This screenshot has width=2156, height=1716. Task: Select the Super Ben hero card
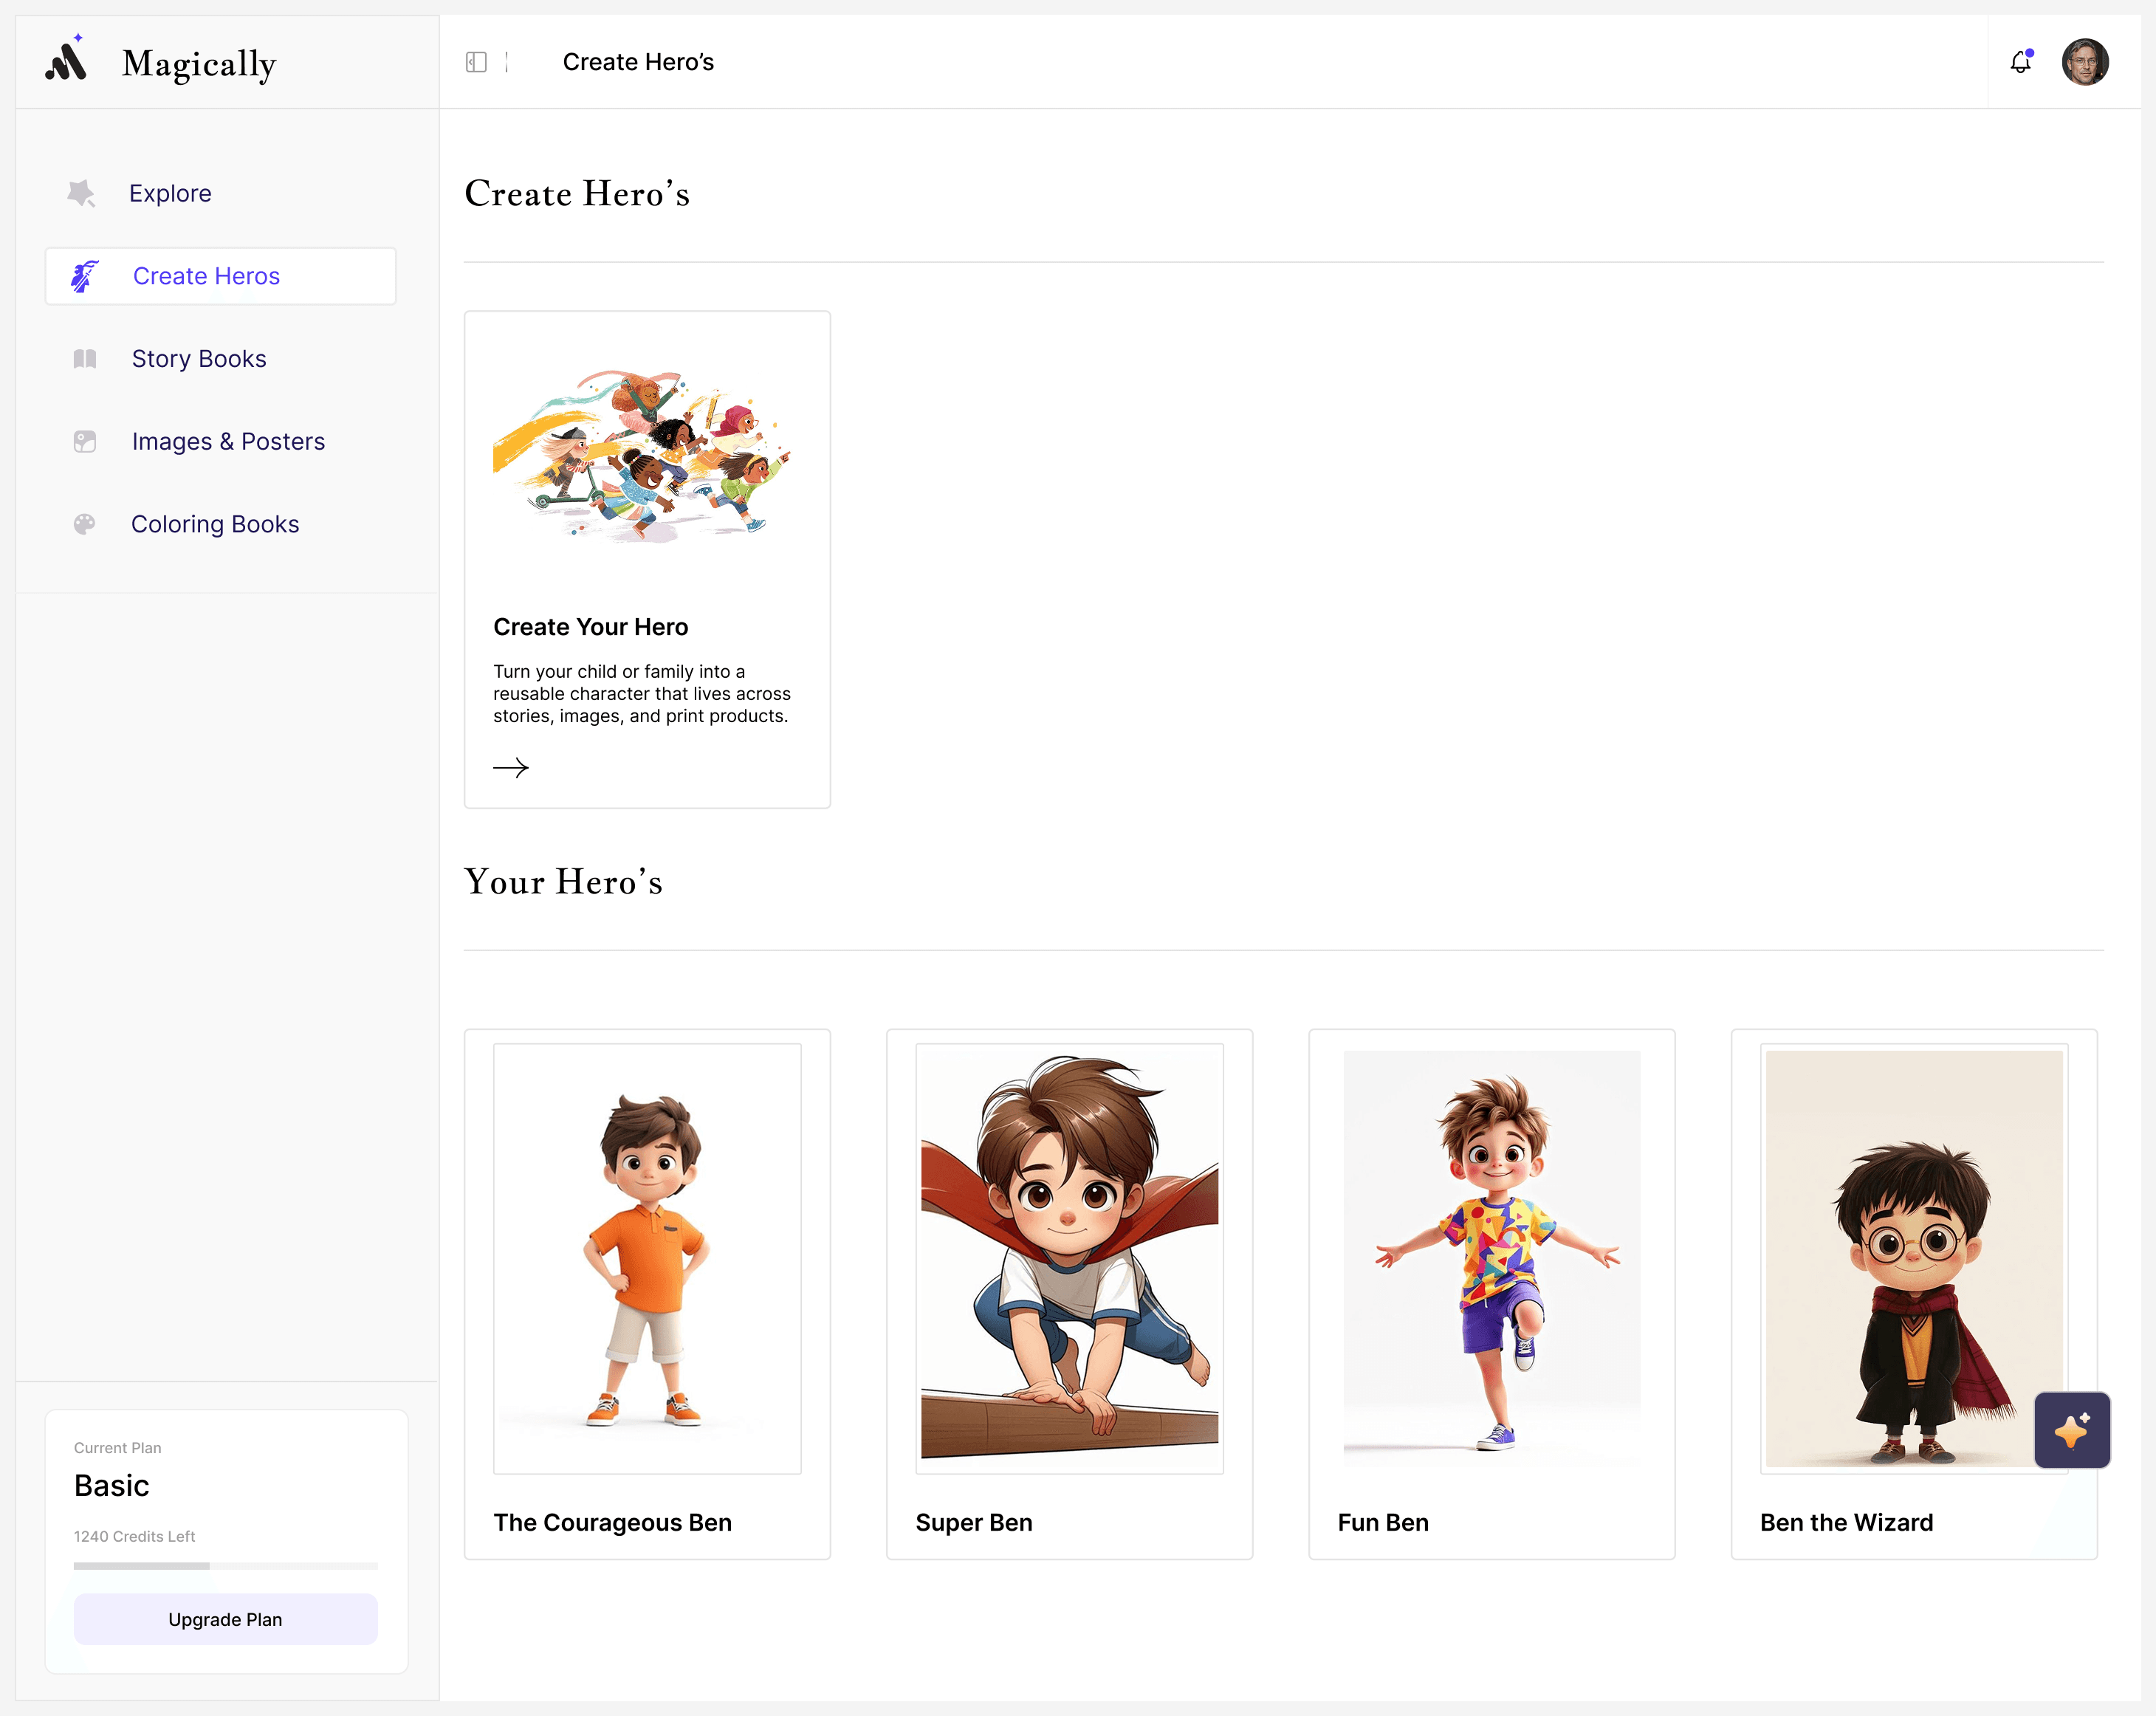[x=1069, y=1292]
